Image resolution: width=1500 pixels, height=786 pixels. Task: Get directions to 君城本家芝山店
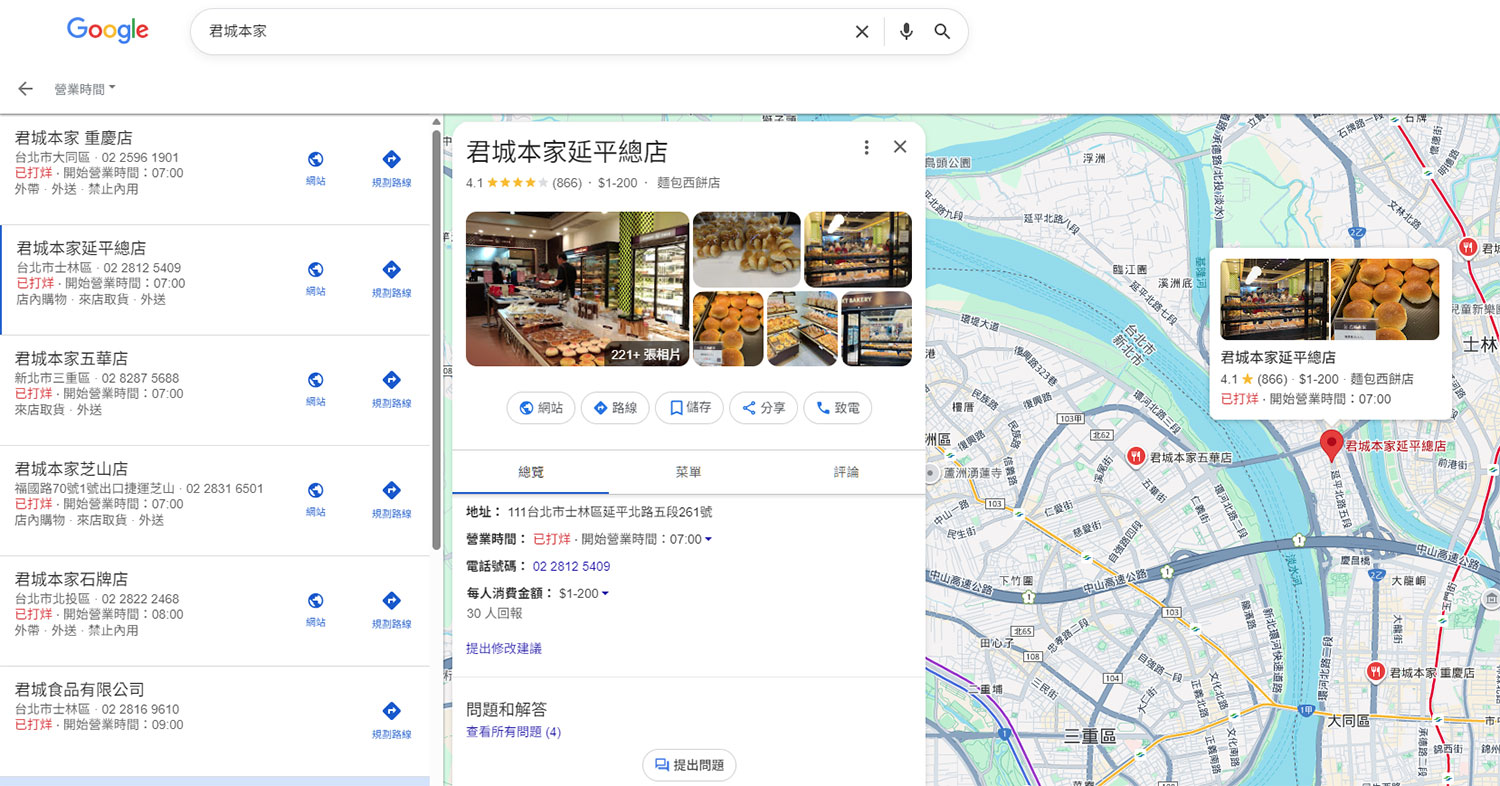coord(392,499)
